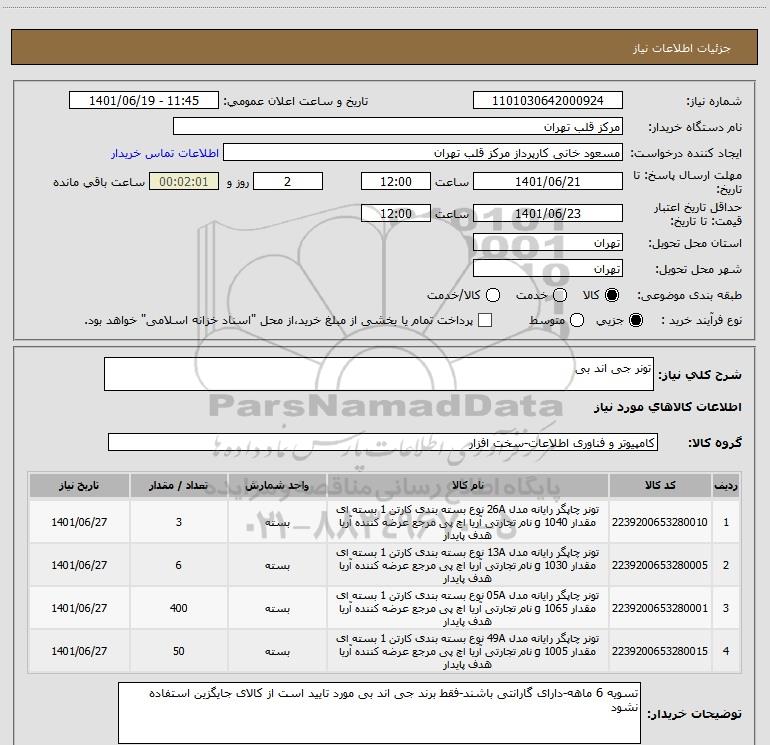Click quantity 400 in row 3
Screen dimensions: 770x745
pyautogui.click(x=178, y=608)
